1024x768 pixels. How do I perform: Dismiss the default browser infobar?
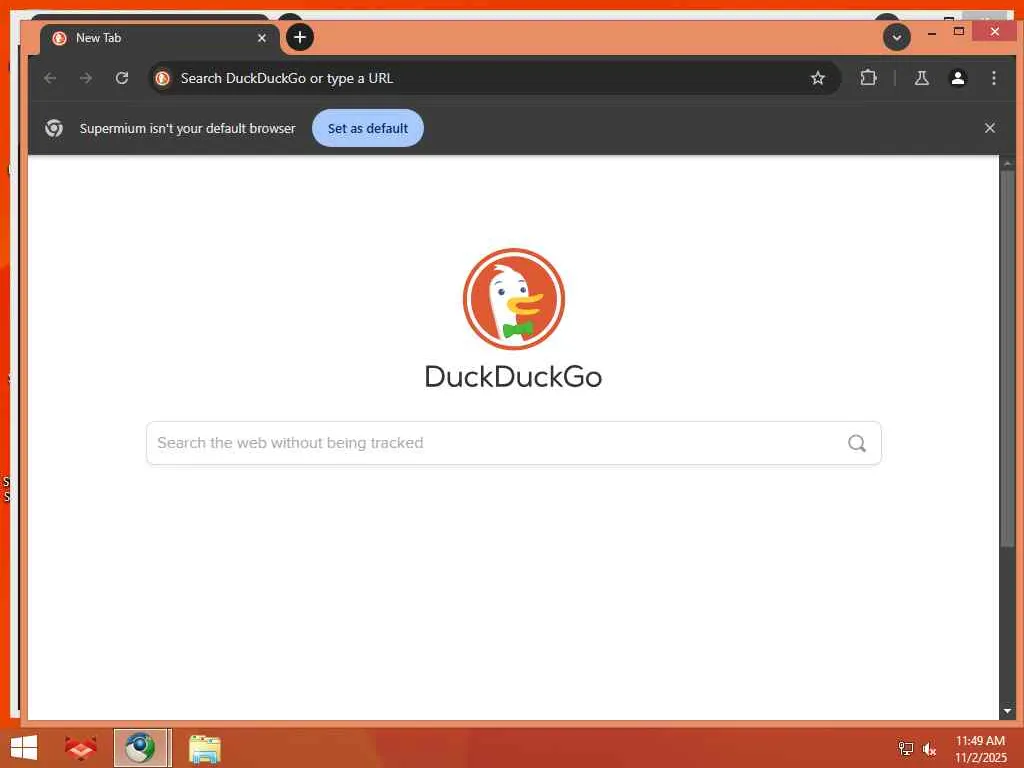coord(989,128)
